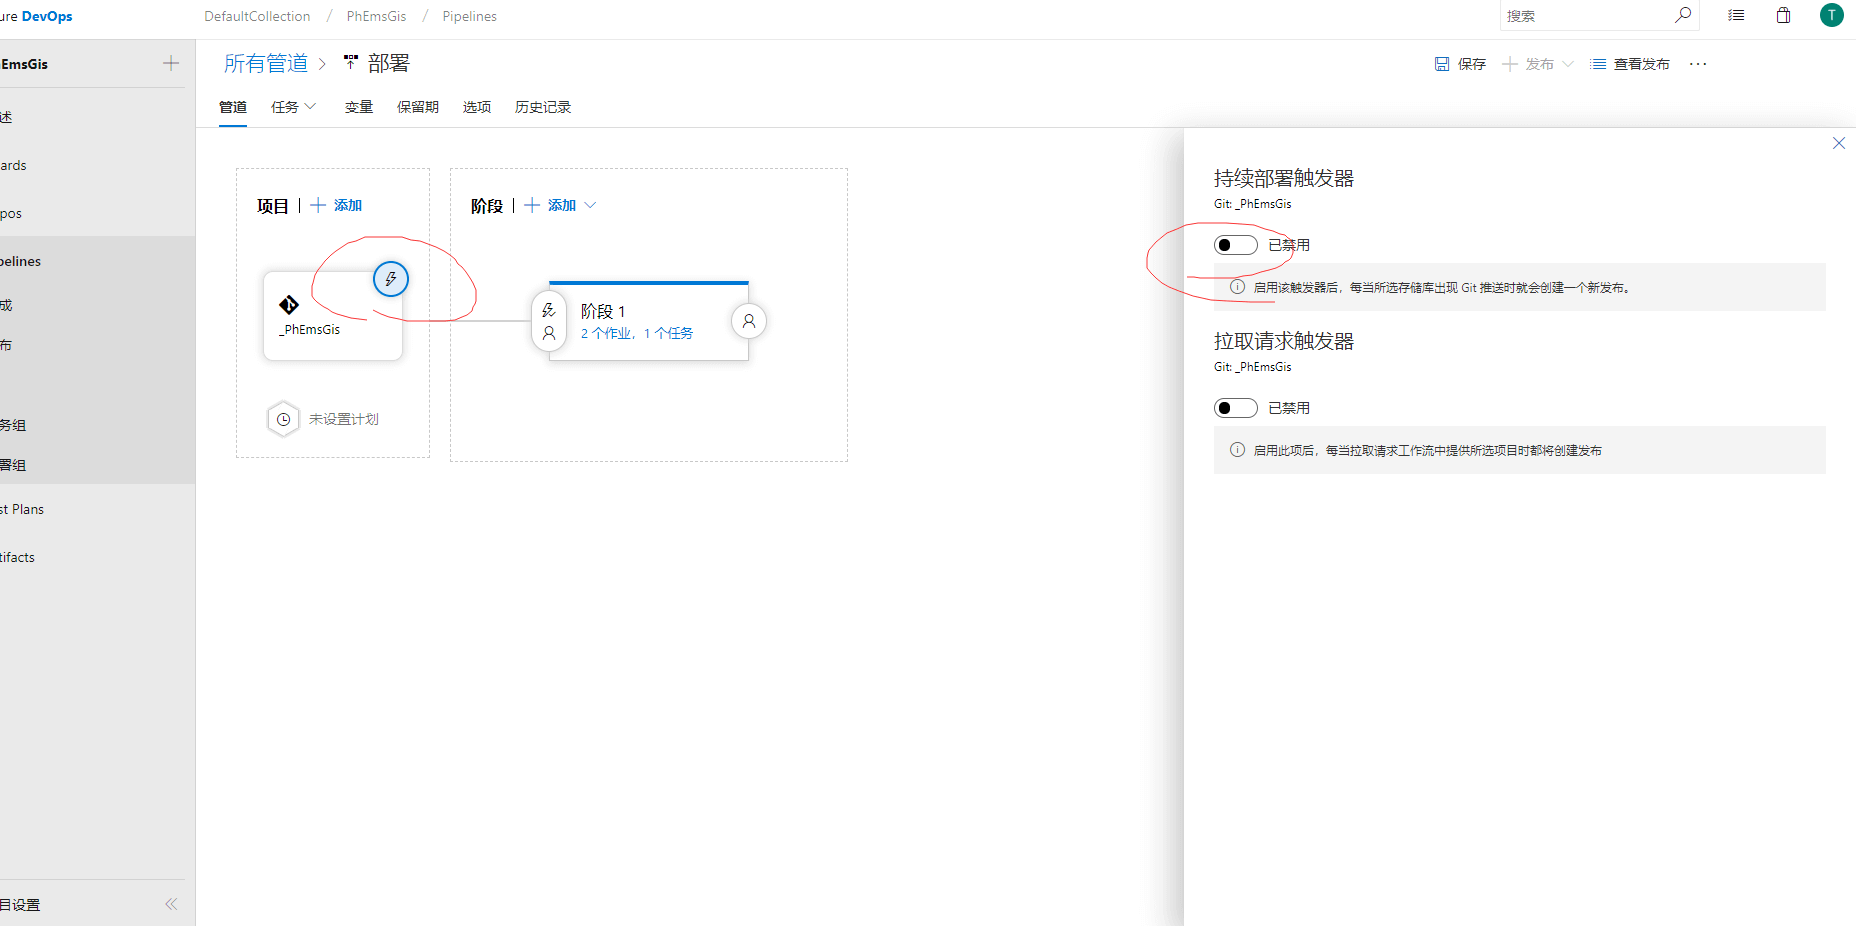Open the task list icon in header

click(x=1736, y=15)
